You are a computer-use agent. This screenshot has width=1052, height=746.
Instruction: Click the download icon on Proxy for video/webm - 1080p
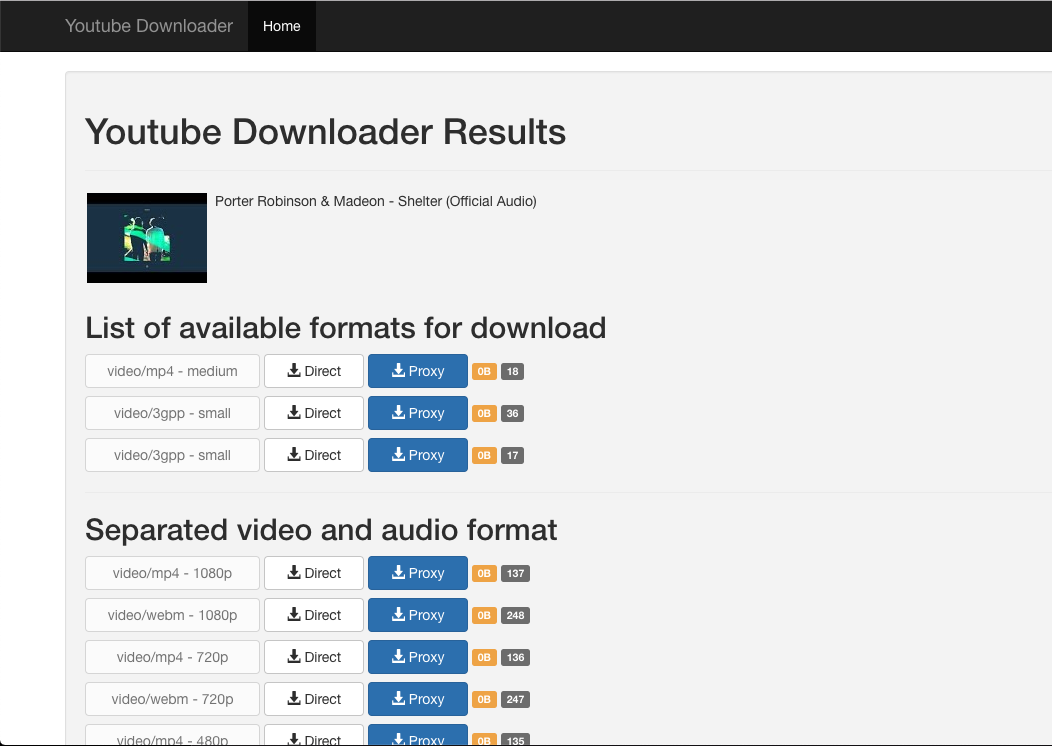coord(396,614)
